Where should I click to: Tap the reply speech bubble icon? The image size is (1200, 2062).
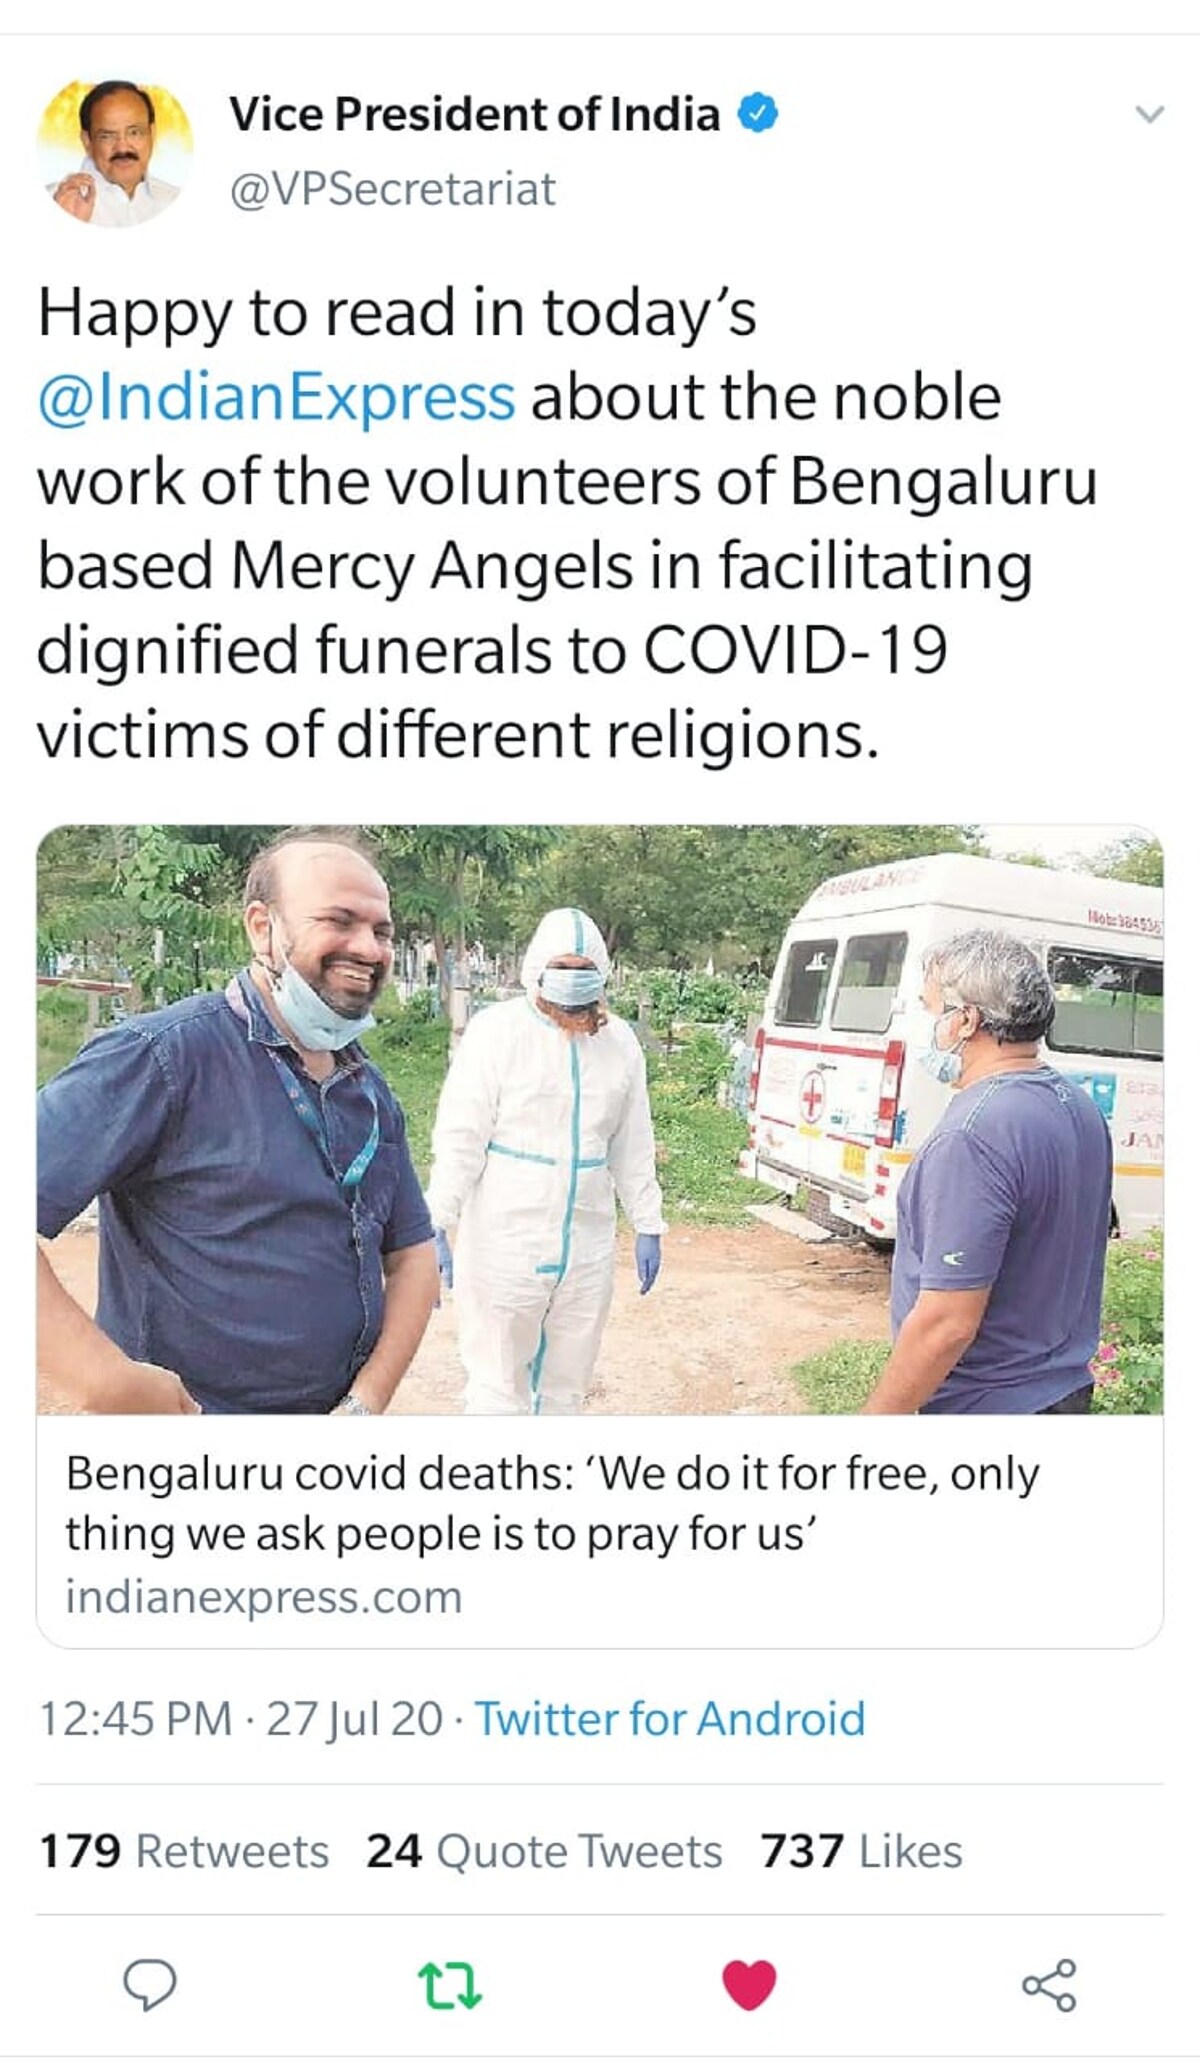[149, 1985]
